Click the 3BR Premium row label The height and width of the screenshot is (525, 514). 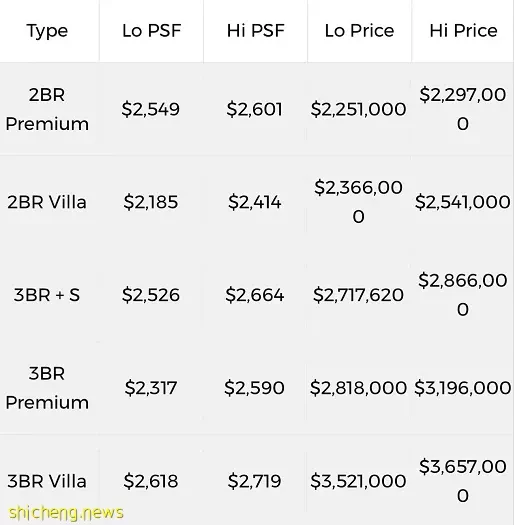(47, 388)
